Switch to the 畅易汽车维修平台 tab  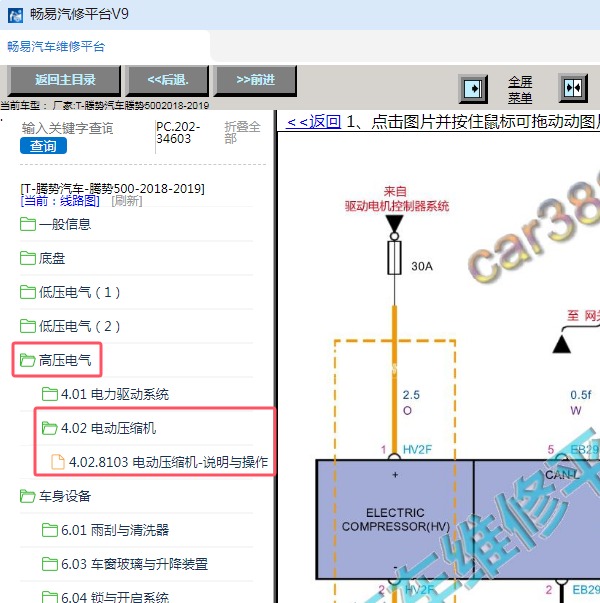[56, 47]
